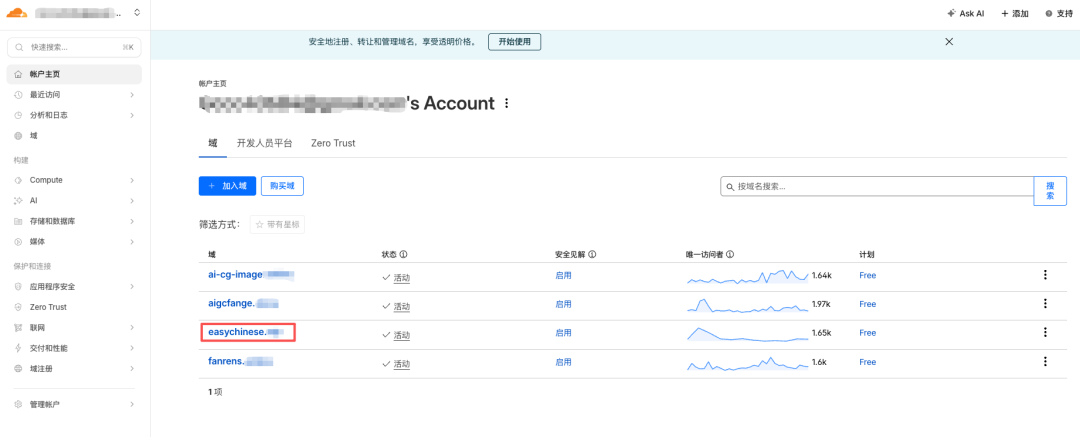Expand 存储和数据库 chevron
Viewport: 1080px width, 437px height.
click(132, 221)
